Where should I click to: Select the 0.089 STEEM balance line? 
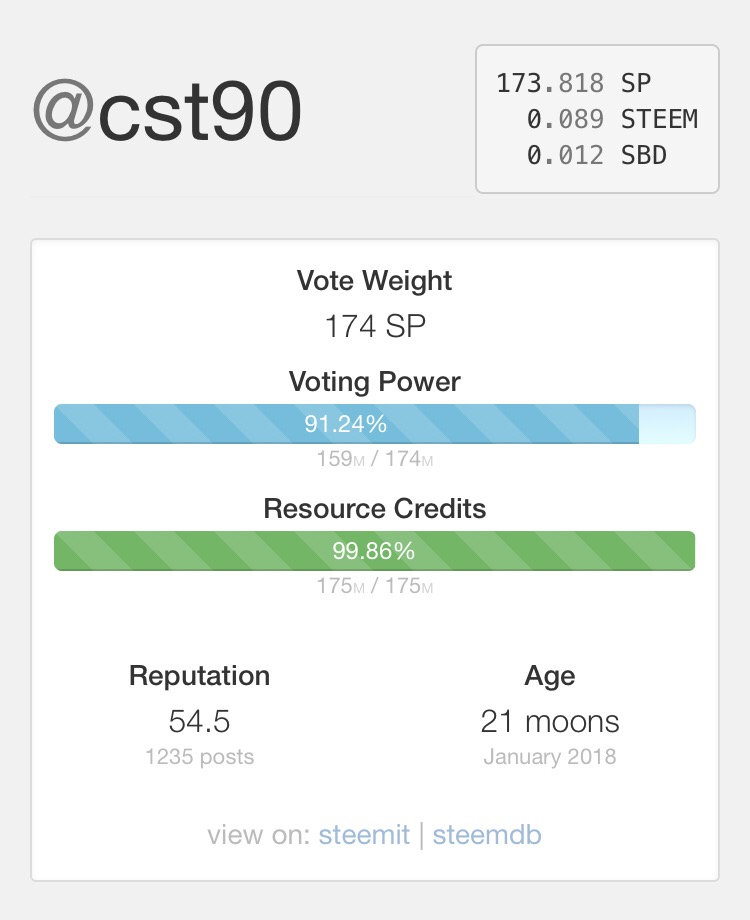(611, 119)
